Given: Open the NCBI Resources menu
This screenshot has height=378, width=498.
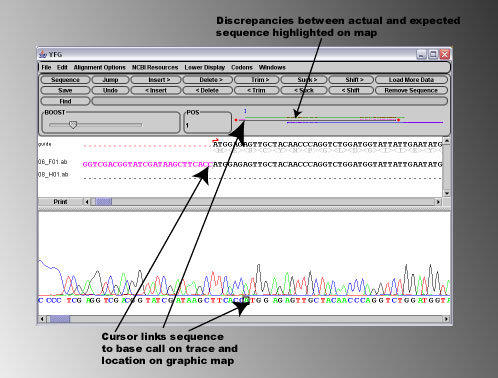Looking at the screenshot, I should pyautogui.click(x=155, y=67).
